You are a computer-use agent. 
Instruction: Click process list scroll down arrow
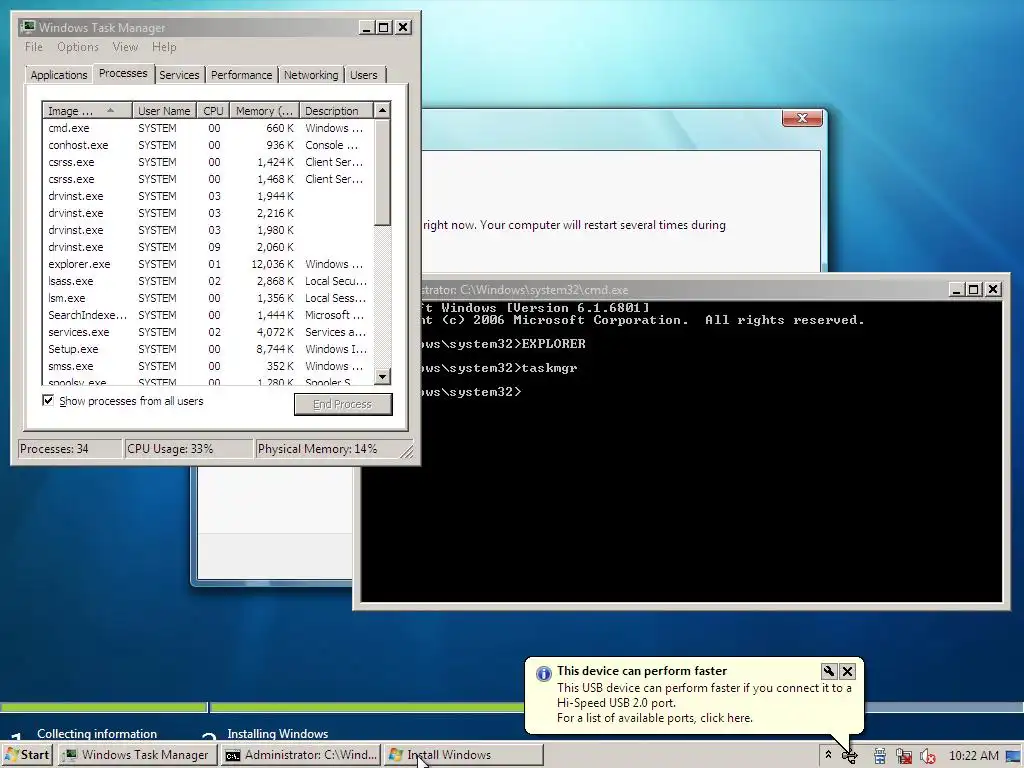point(383,376)
